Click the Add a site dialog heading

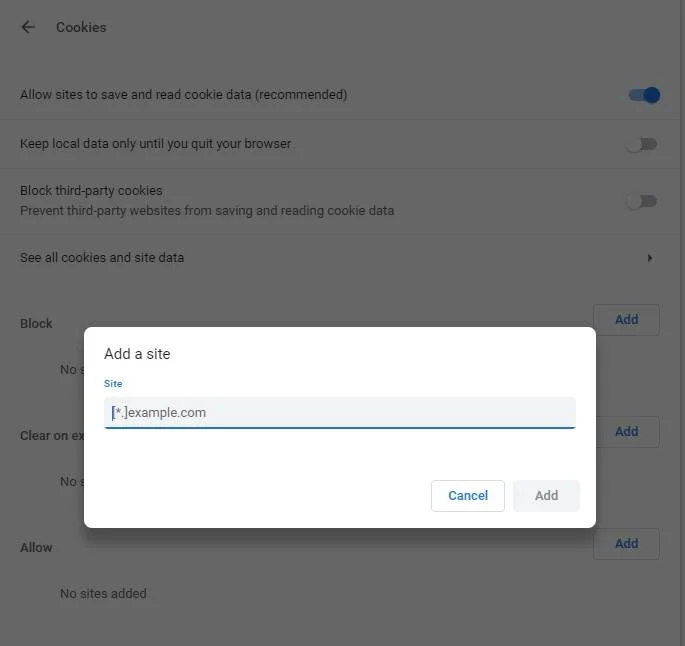tap(137, 354)
